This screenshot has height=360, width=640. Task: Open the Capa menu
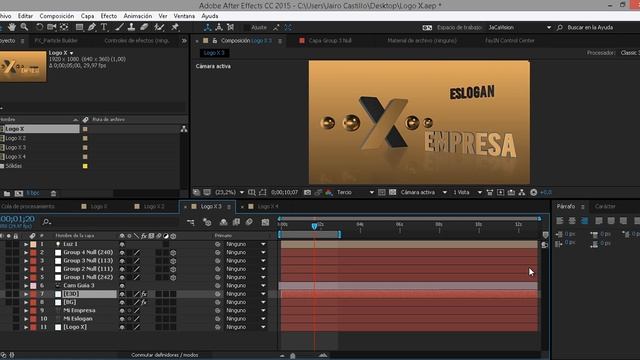pyautogui.click(x=87, y=16)
